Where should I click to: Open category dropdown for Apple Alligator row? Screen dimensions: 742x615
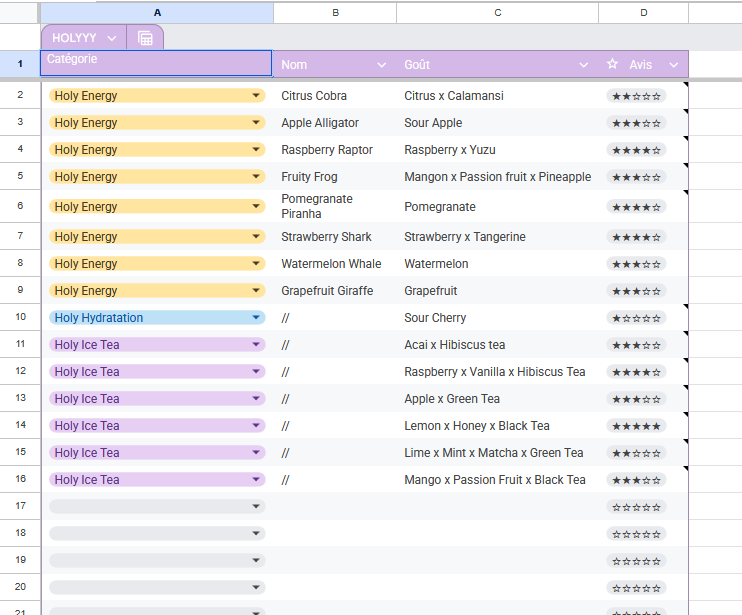click(256, 123)
